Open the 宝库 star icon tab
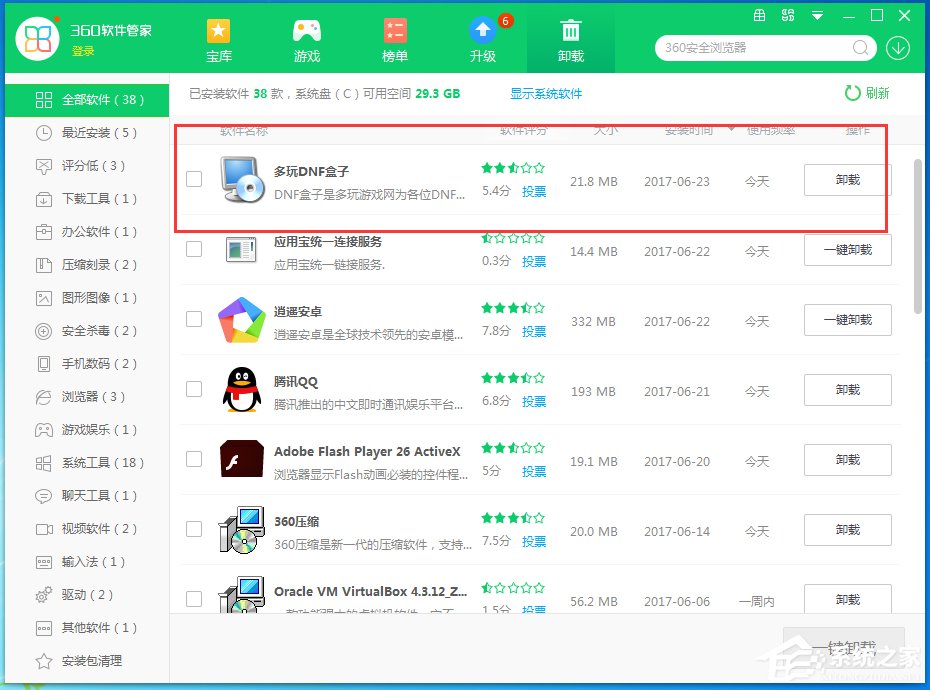Viewport: 930px width, 690px height. [x=218, y=31]
